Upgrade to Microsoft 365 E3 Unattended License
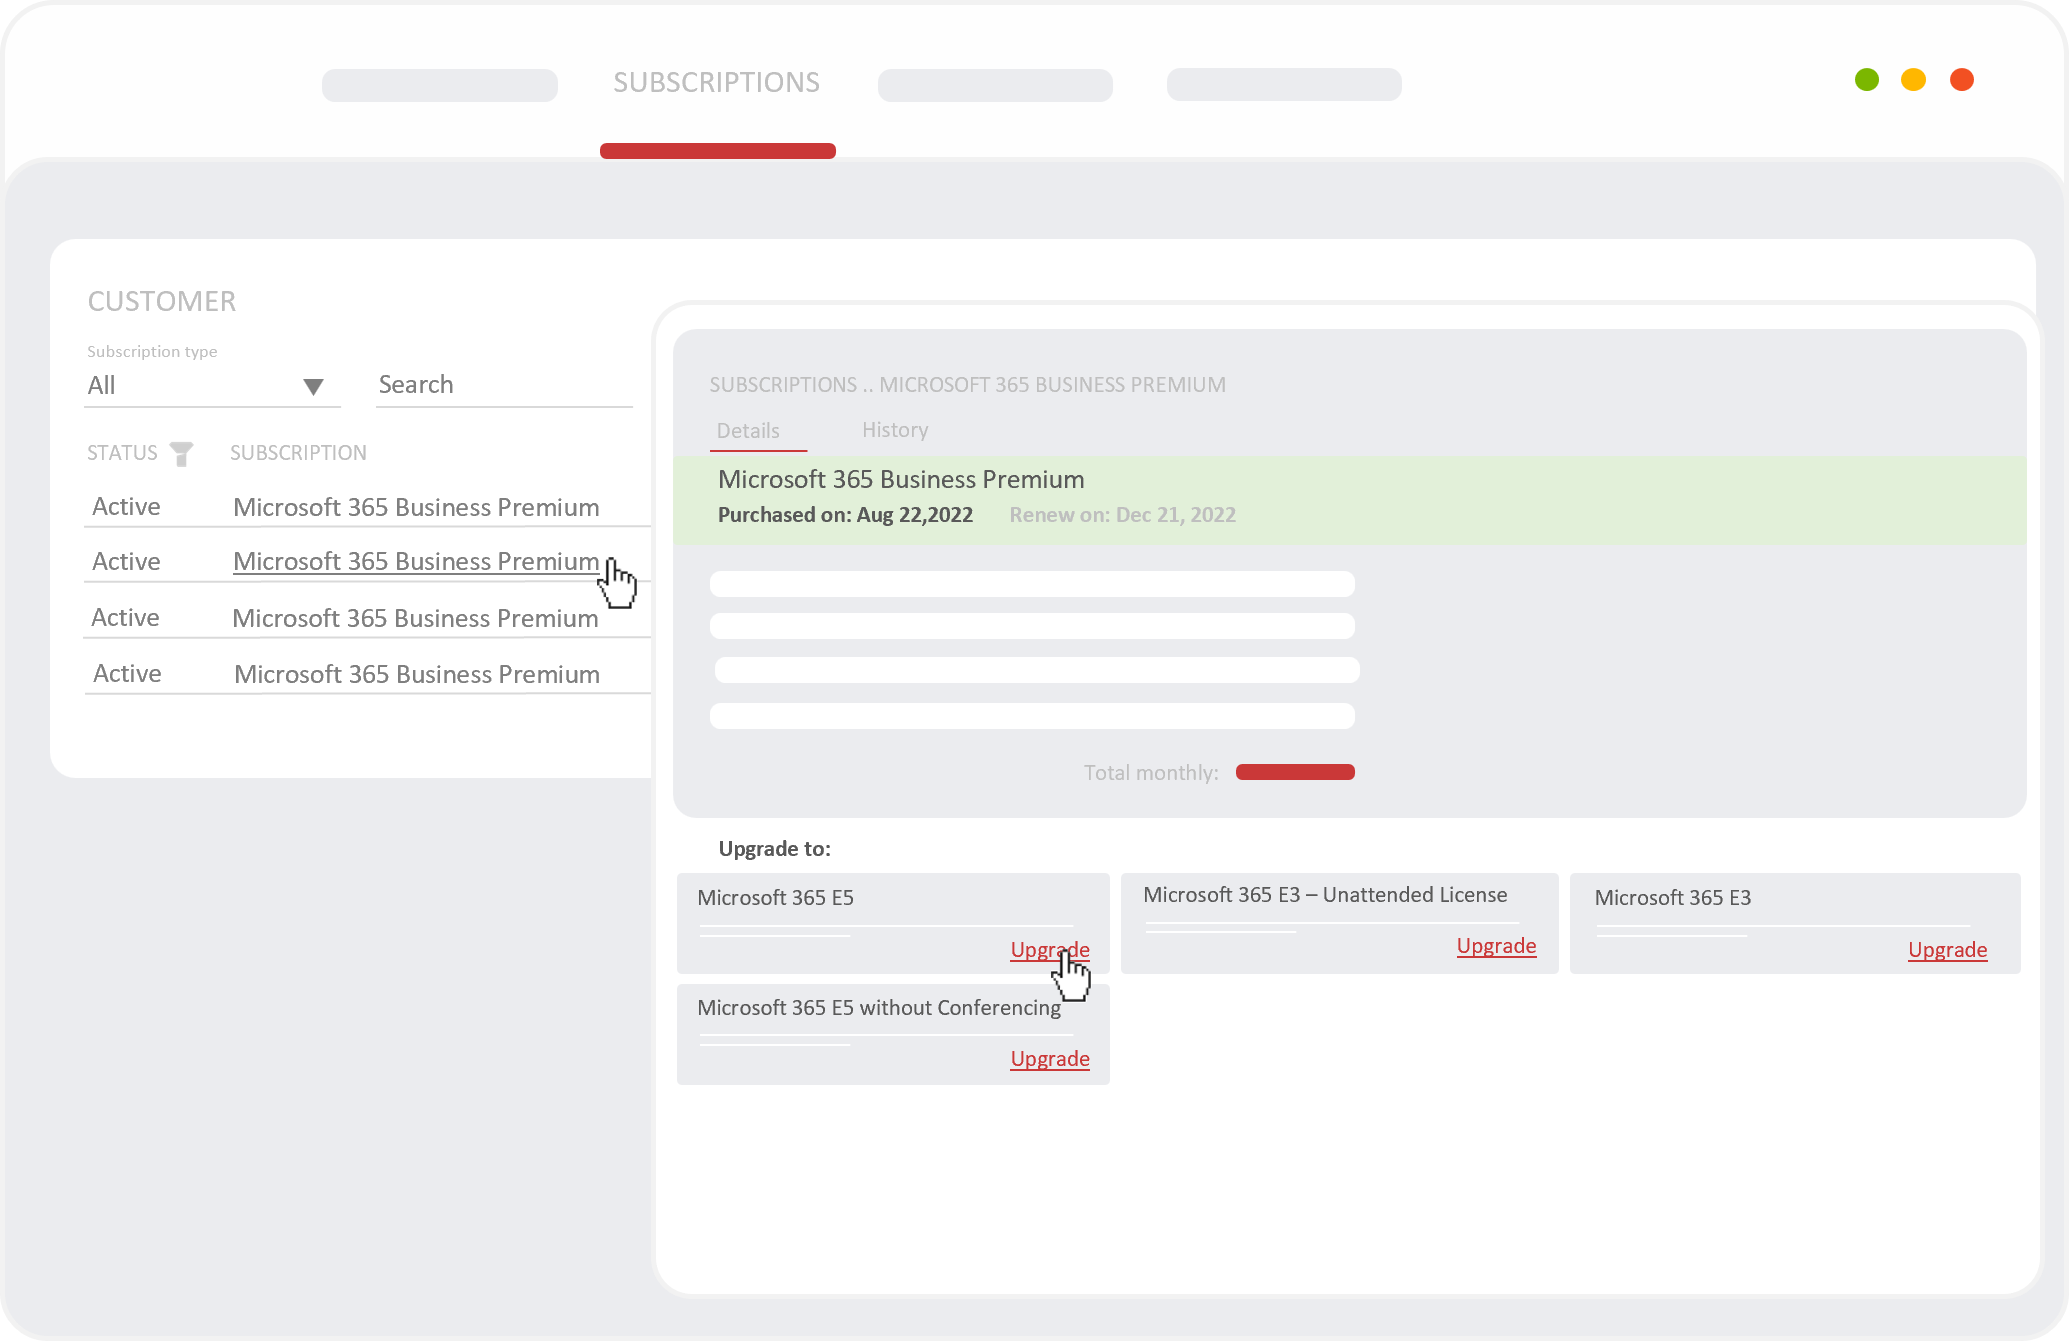The image size is (2069, 1341). click(x=1496, y=946)
